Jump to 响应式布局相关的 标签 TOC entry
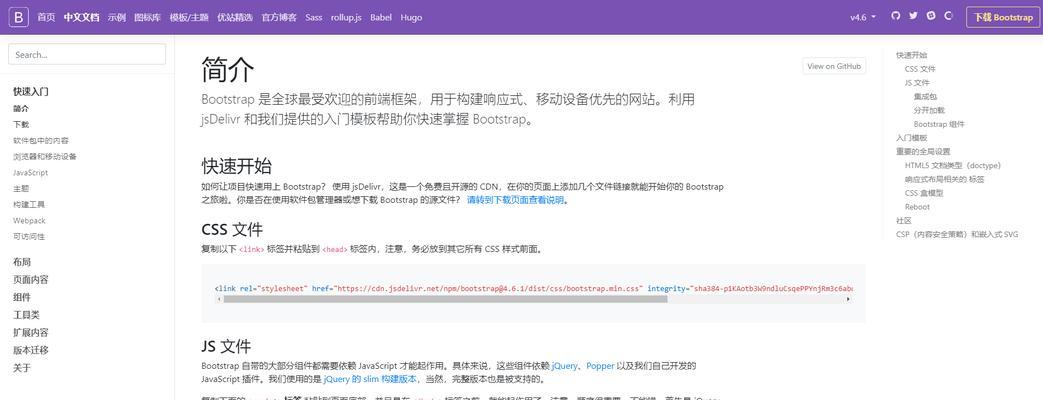Screen dimensions: 1043x400 [x=945, y=179]
